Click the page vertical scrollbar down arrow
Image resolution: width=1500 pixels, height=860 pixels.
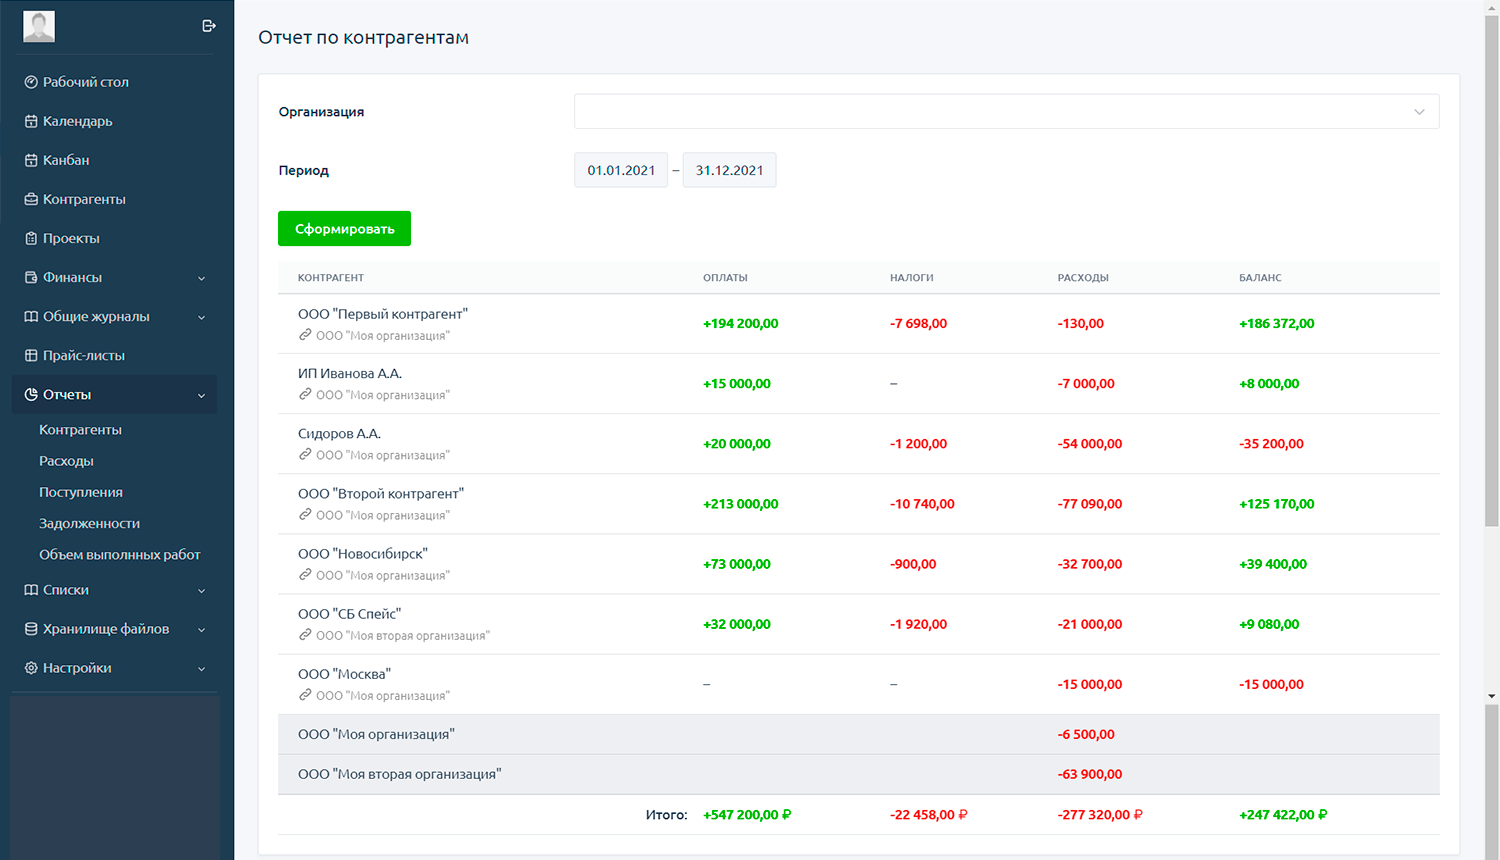tap(1491, 696)
